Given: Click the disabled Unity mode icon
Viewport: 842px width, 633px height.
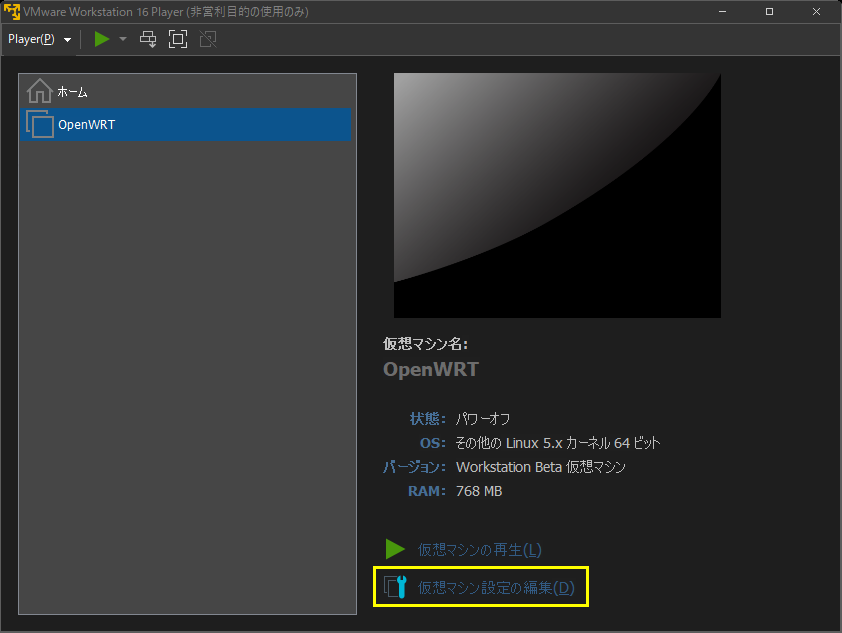Looking at the screenshot, I should [x=208, y=39].
